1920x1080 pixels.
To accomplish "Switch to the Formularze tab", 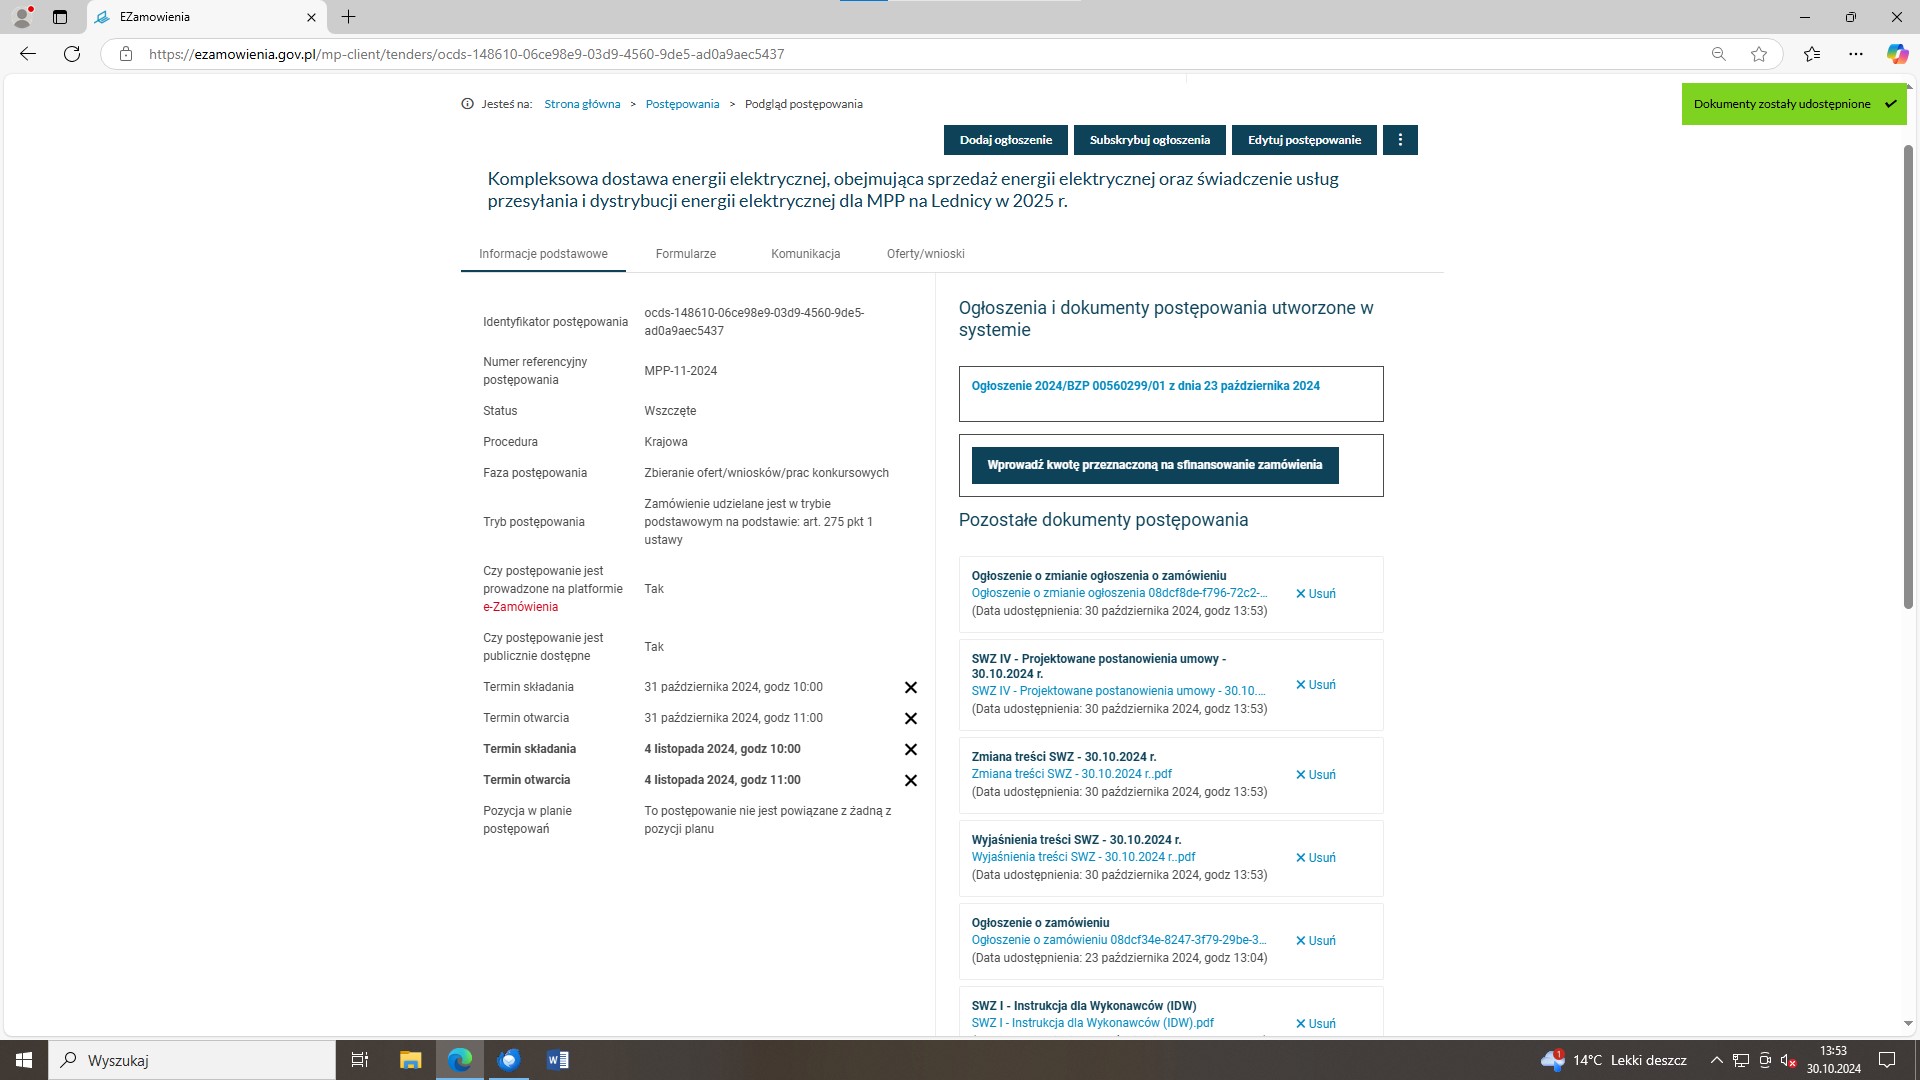I will (685, 254).
